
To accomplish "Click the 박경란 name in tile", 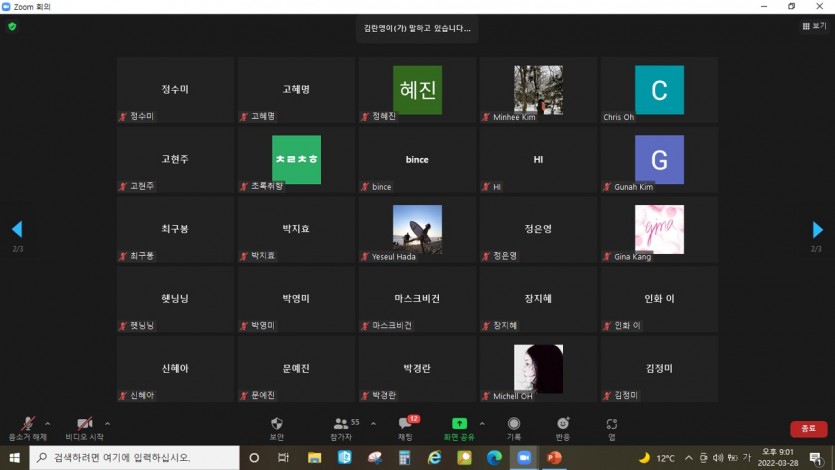I will pos(417,368).
